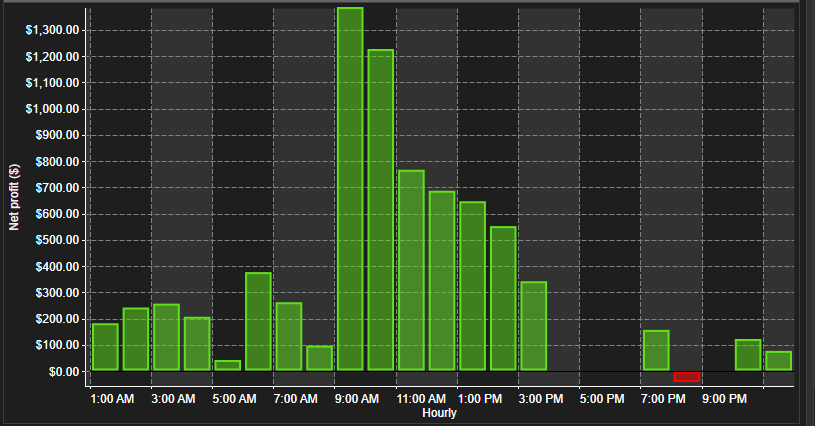Click the 10:00 PM profit bar
Viewport: 815px width, 426px height.
pos(748,355)
